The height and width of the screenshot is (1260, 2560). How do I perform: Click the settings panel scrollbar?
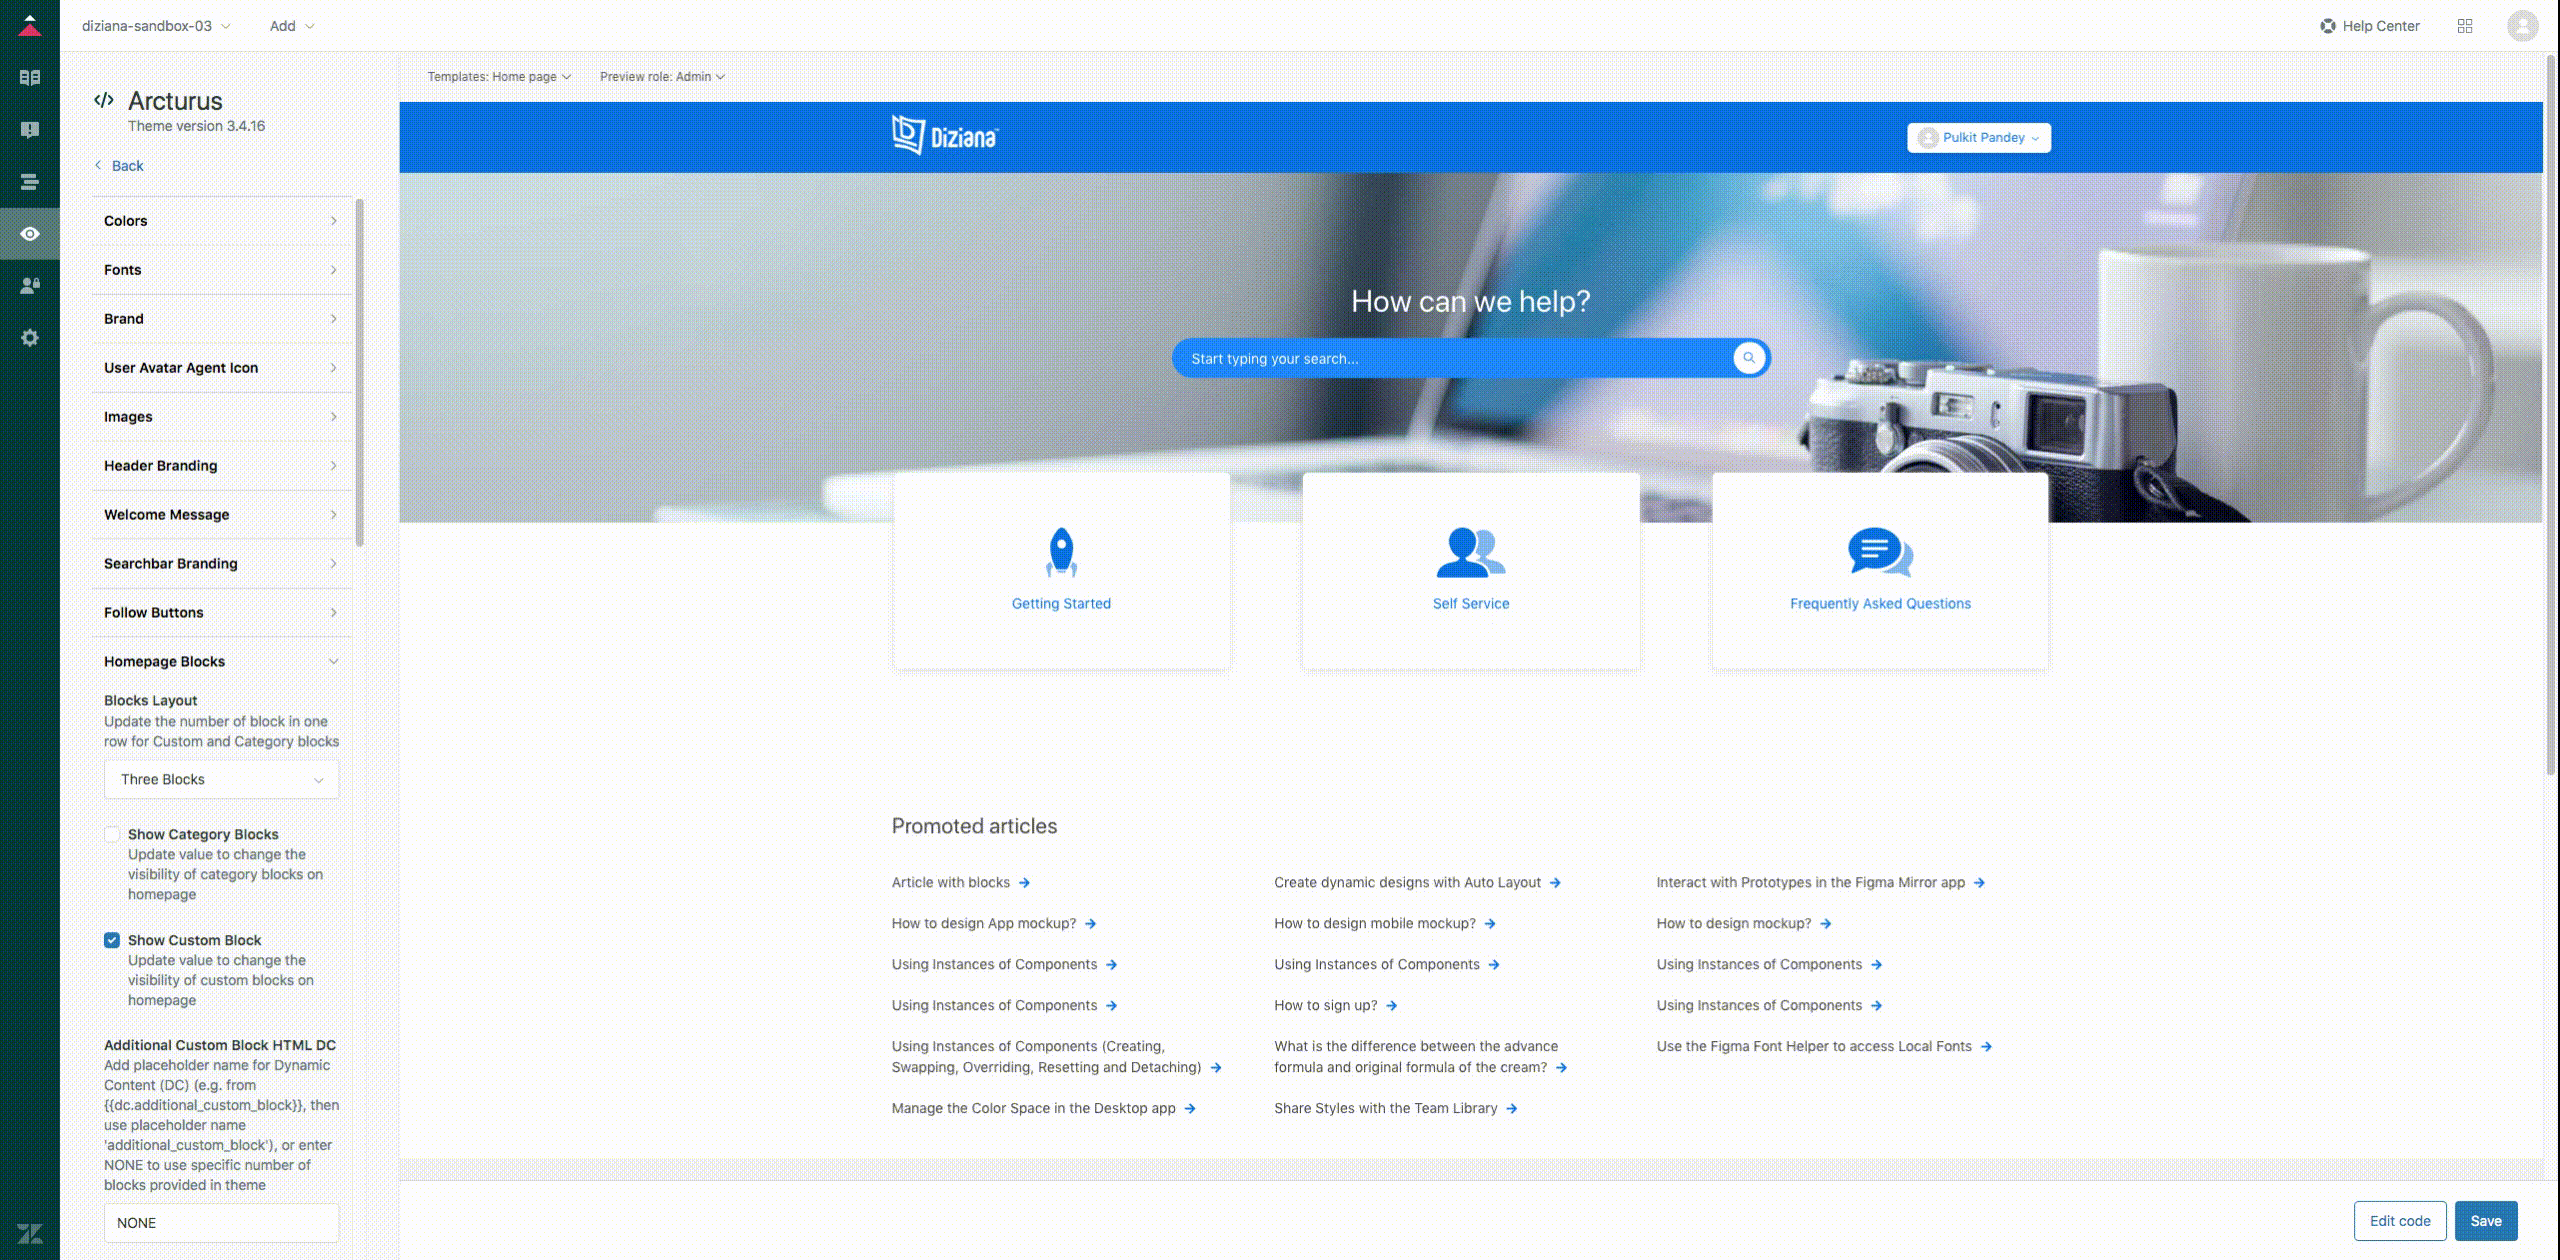(359, 373)
